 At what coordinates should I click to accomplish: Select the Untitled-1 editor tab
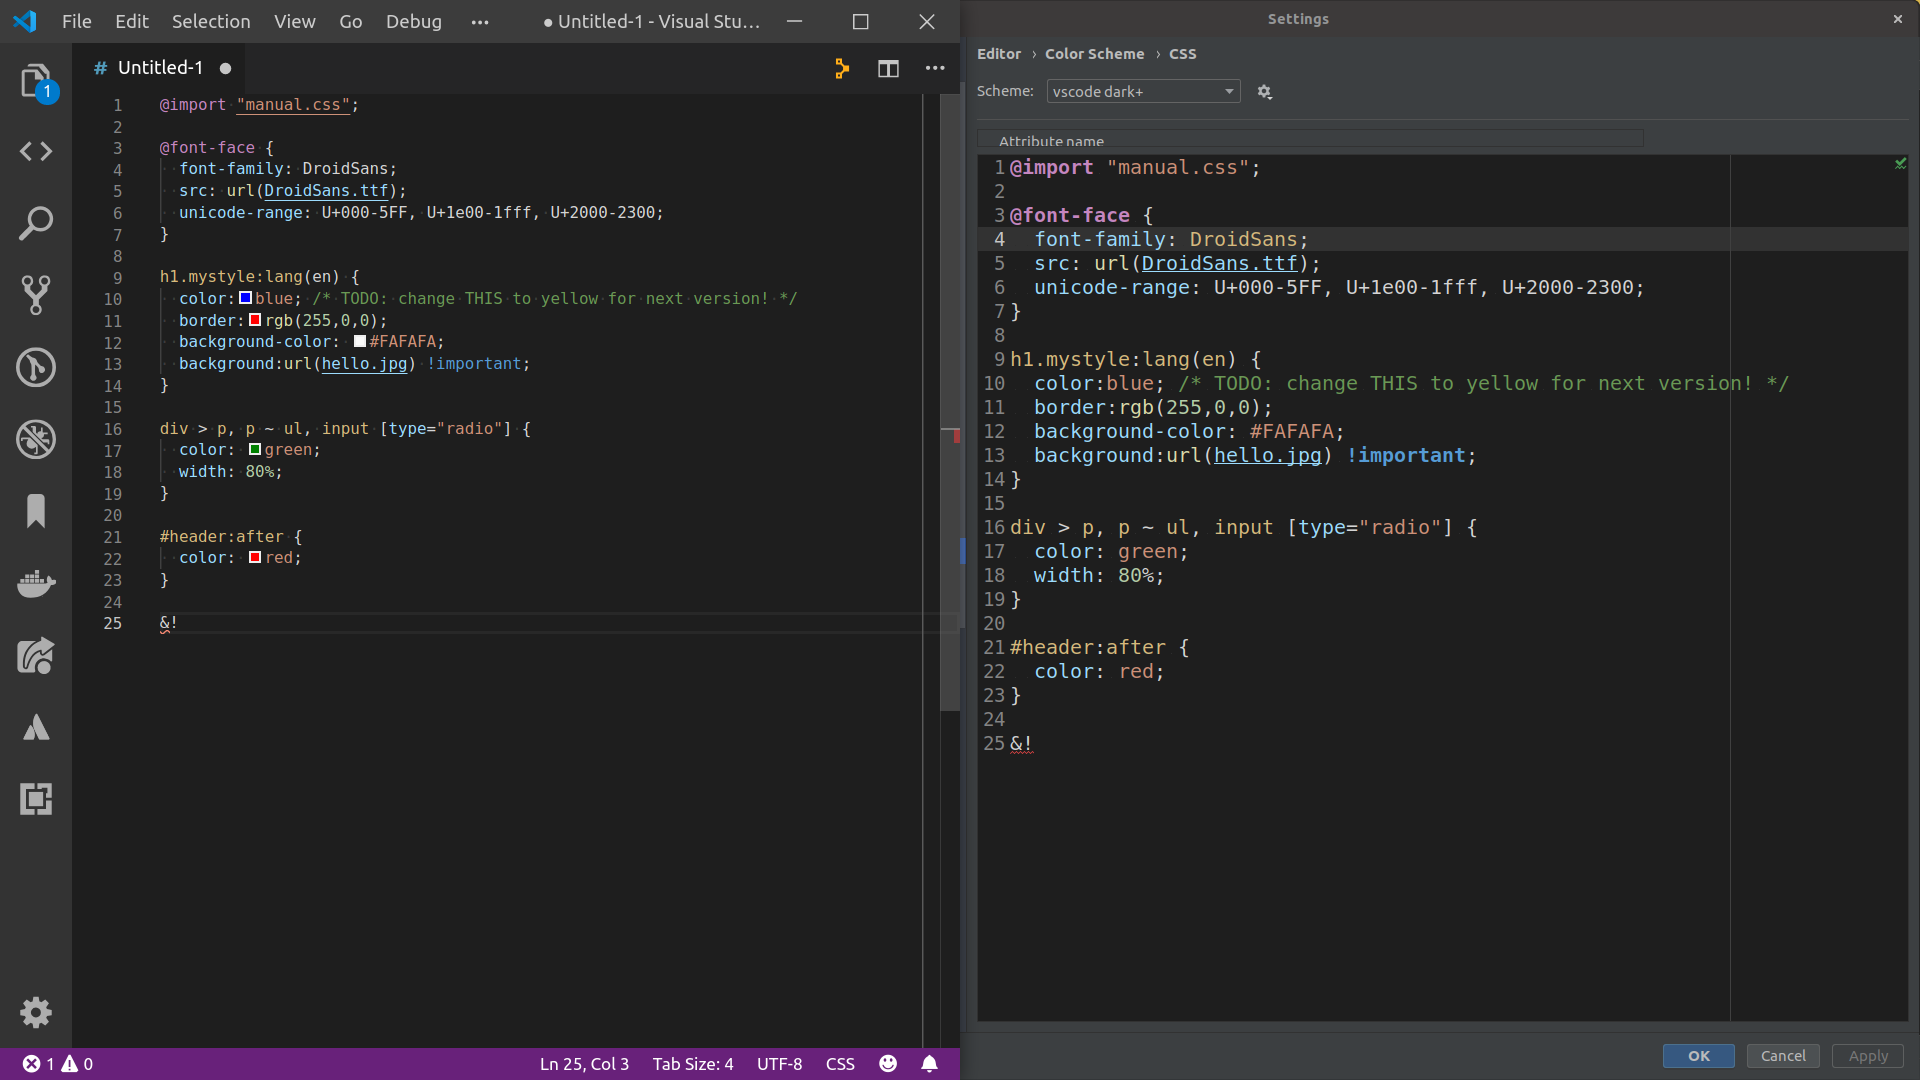tap(160, 68)
